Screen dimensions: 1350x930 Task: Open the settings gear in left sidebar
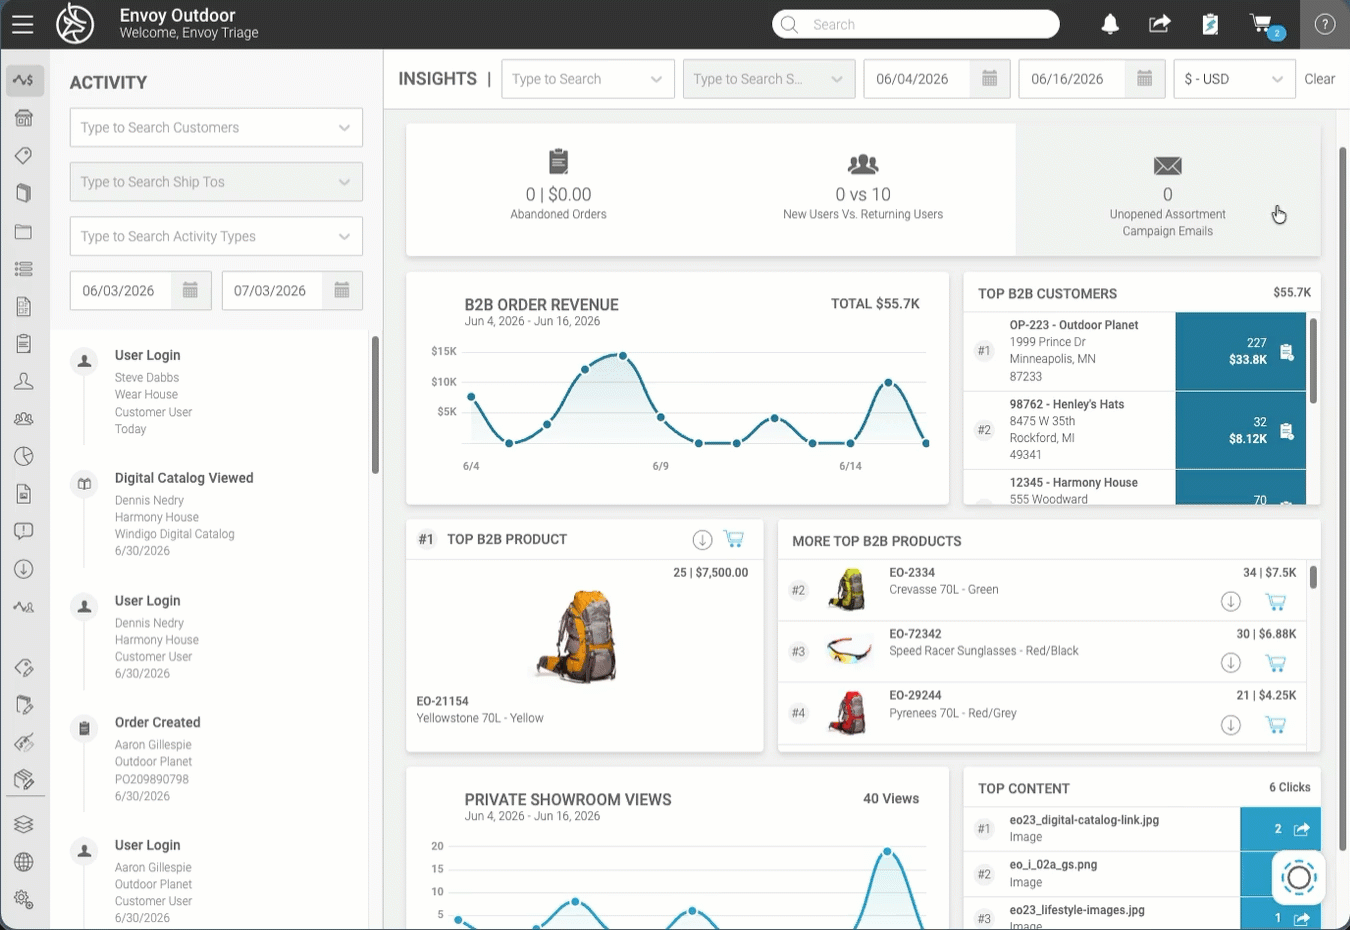click(24, 899)
